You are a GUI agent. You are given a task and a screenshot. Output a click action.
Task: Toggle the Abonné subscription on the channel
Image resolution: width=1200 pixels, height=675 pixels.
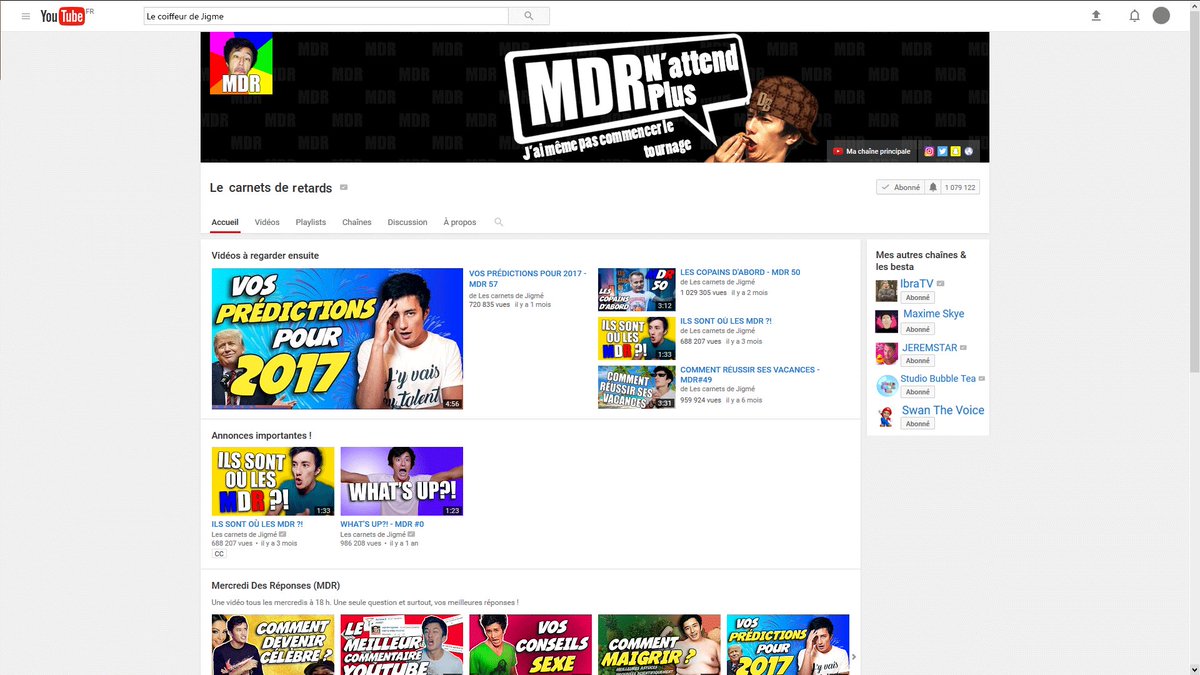[900, 187]
